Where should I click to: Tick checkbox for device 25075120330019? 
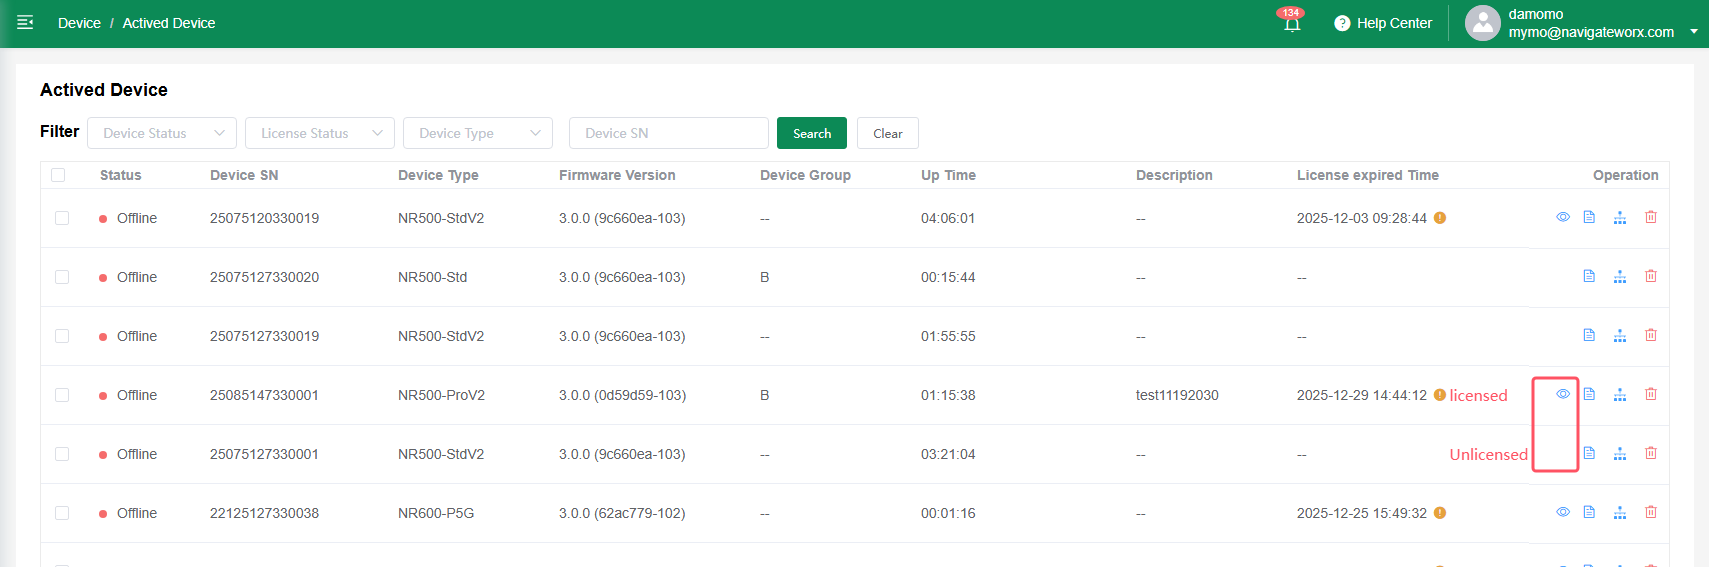[x=62, y=218]
